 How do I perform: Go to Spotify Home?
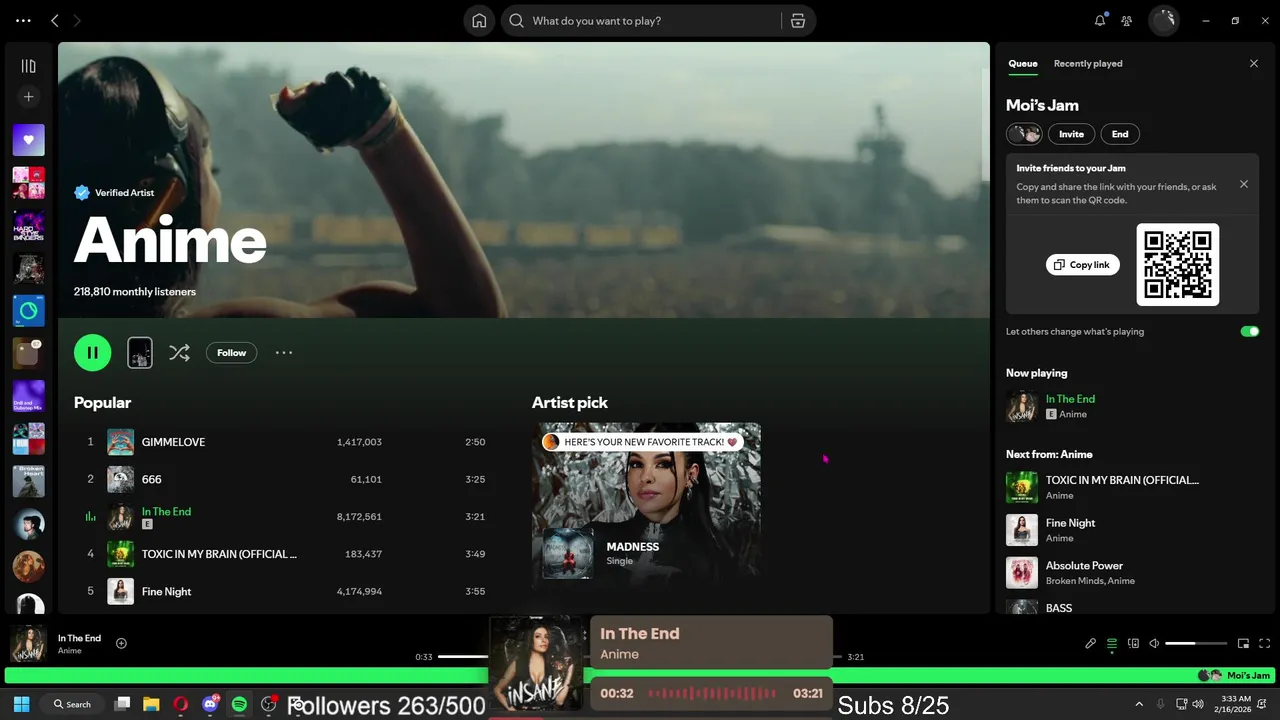click(x=479, y=20)
